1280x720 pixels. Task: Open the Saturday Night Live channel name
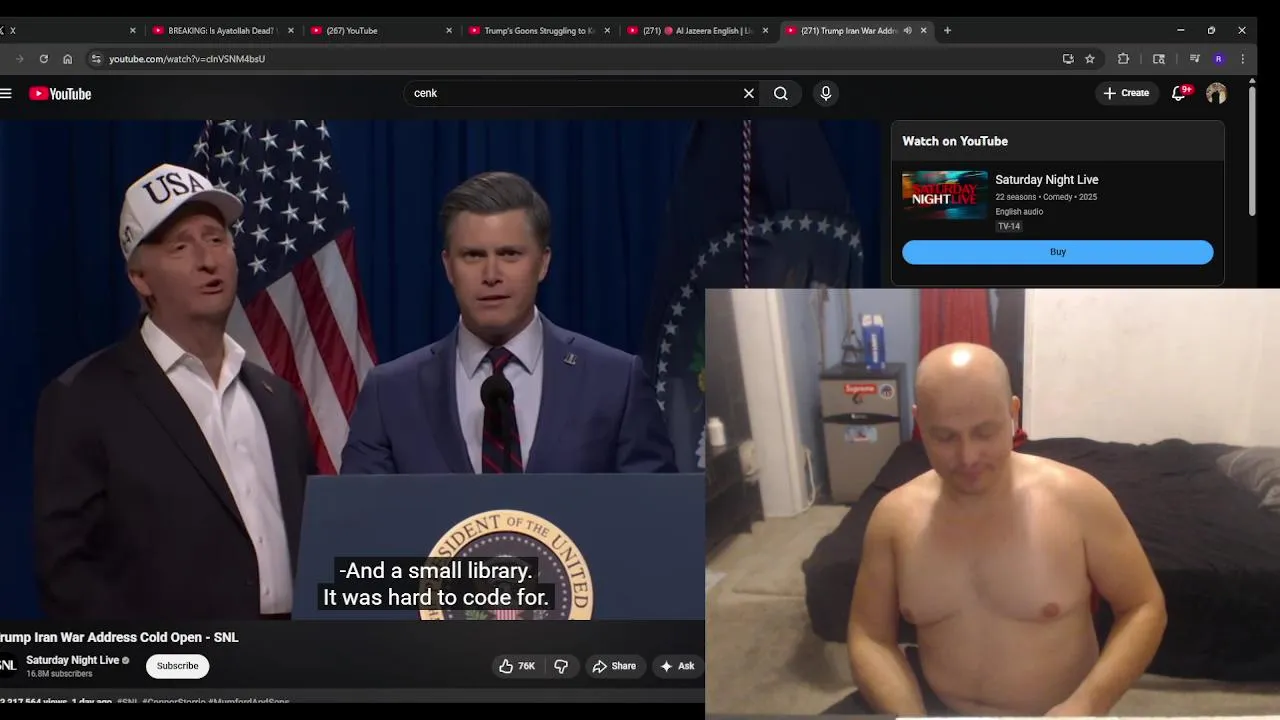tap(72, 660)
